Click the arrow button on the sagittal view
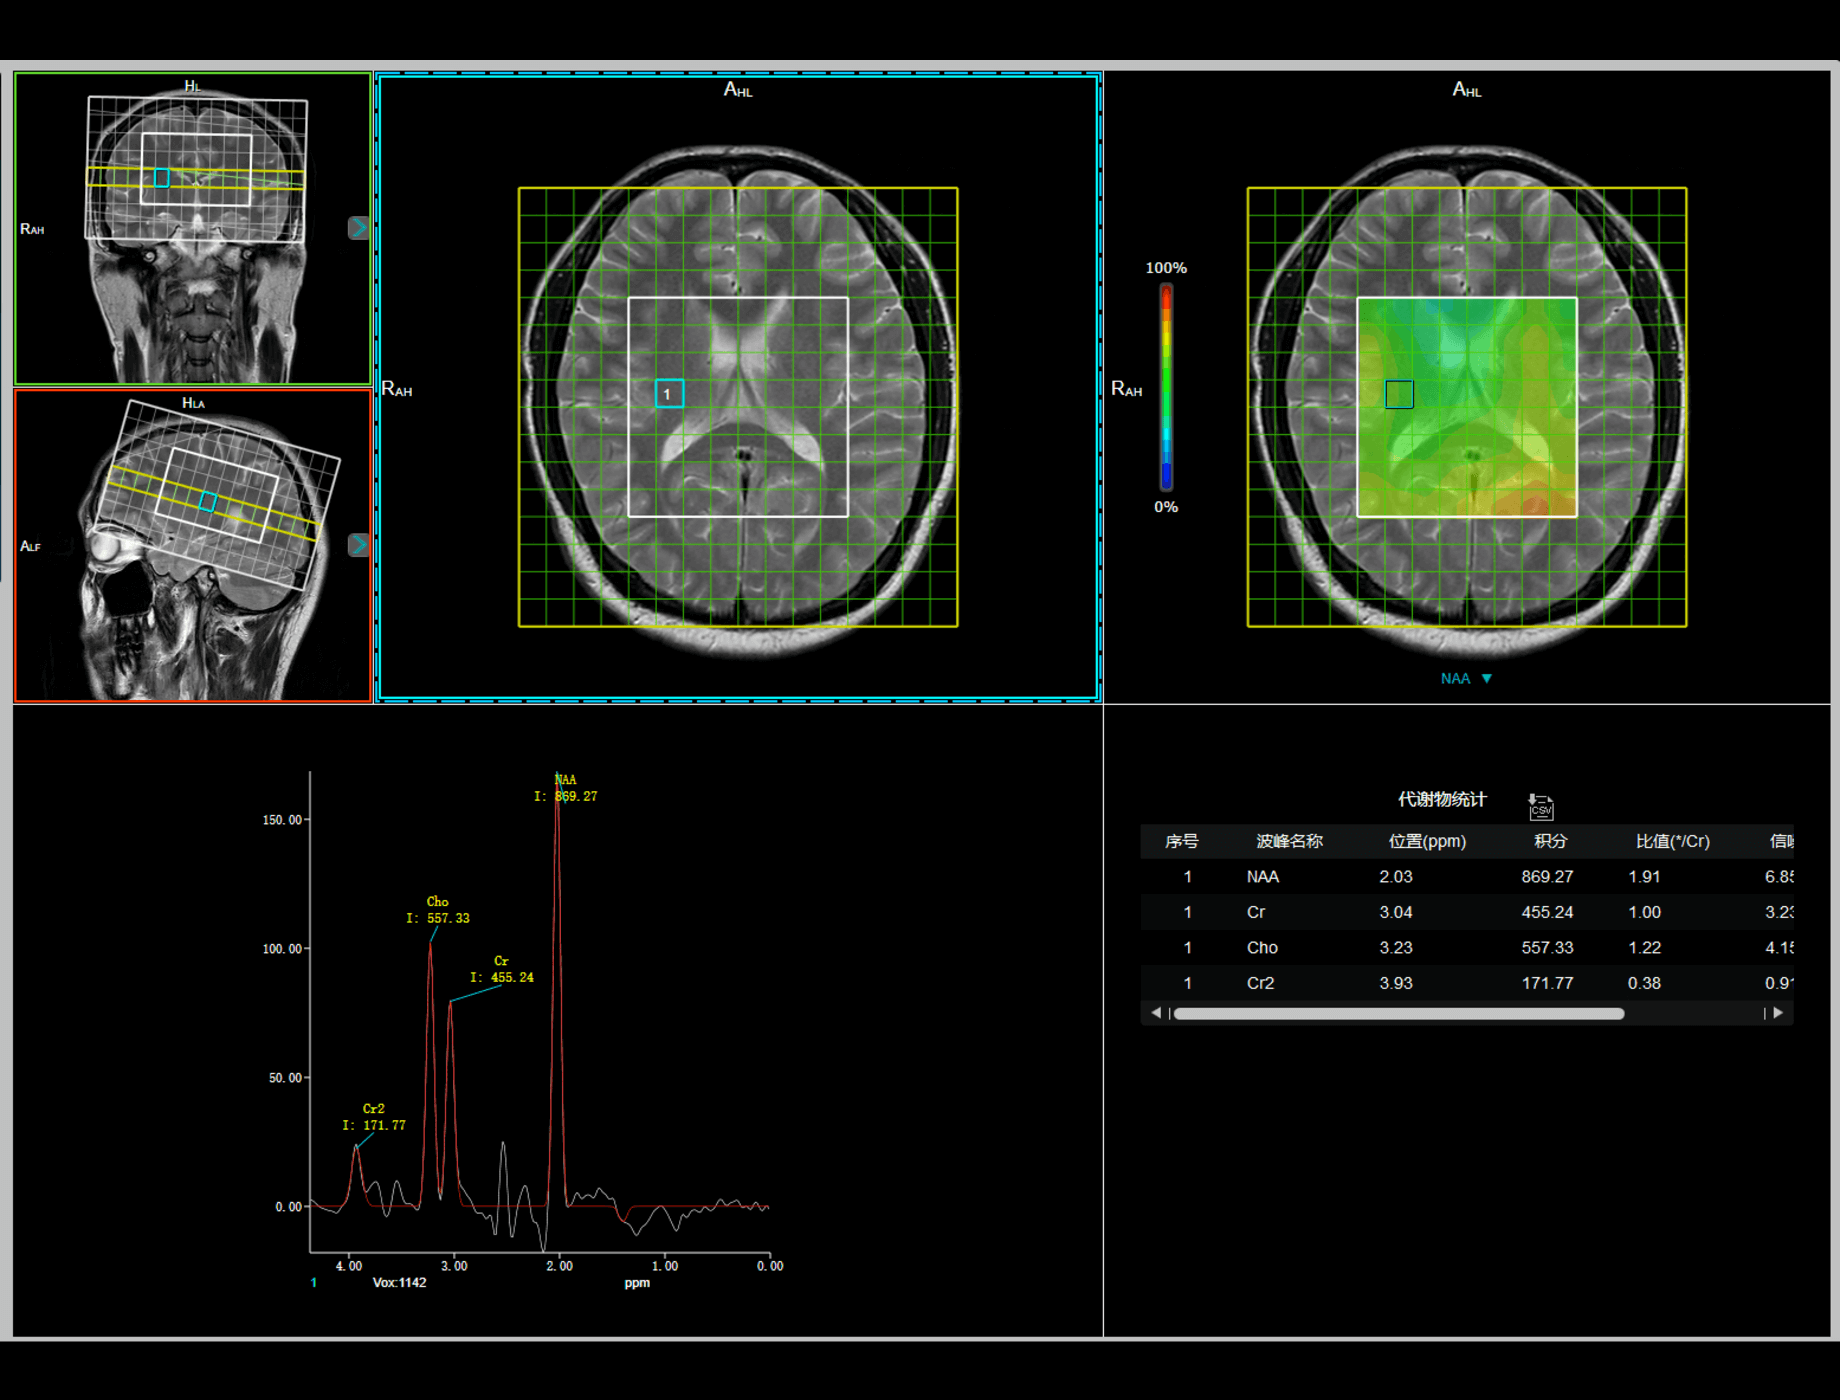 pos(358,545)
